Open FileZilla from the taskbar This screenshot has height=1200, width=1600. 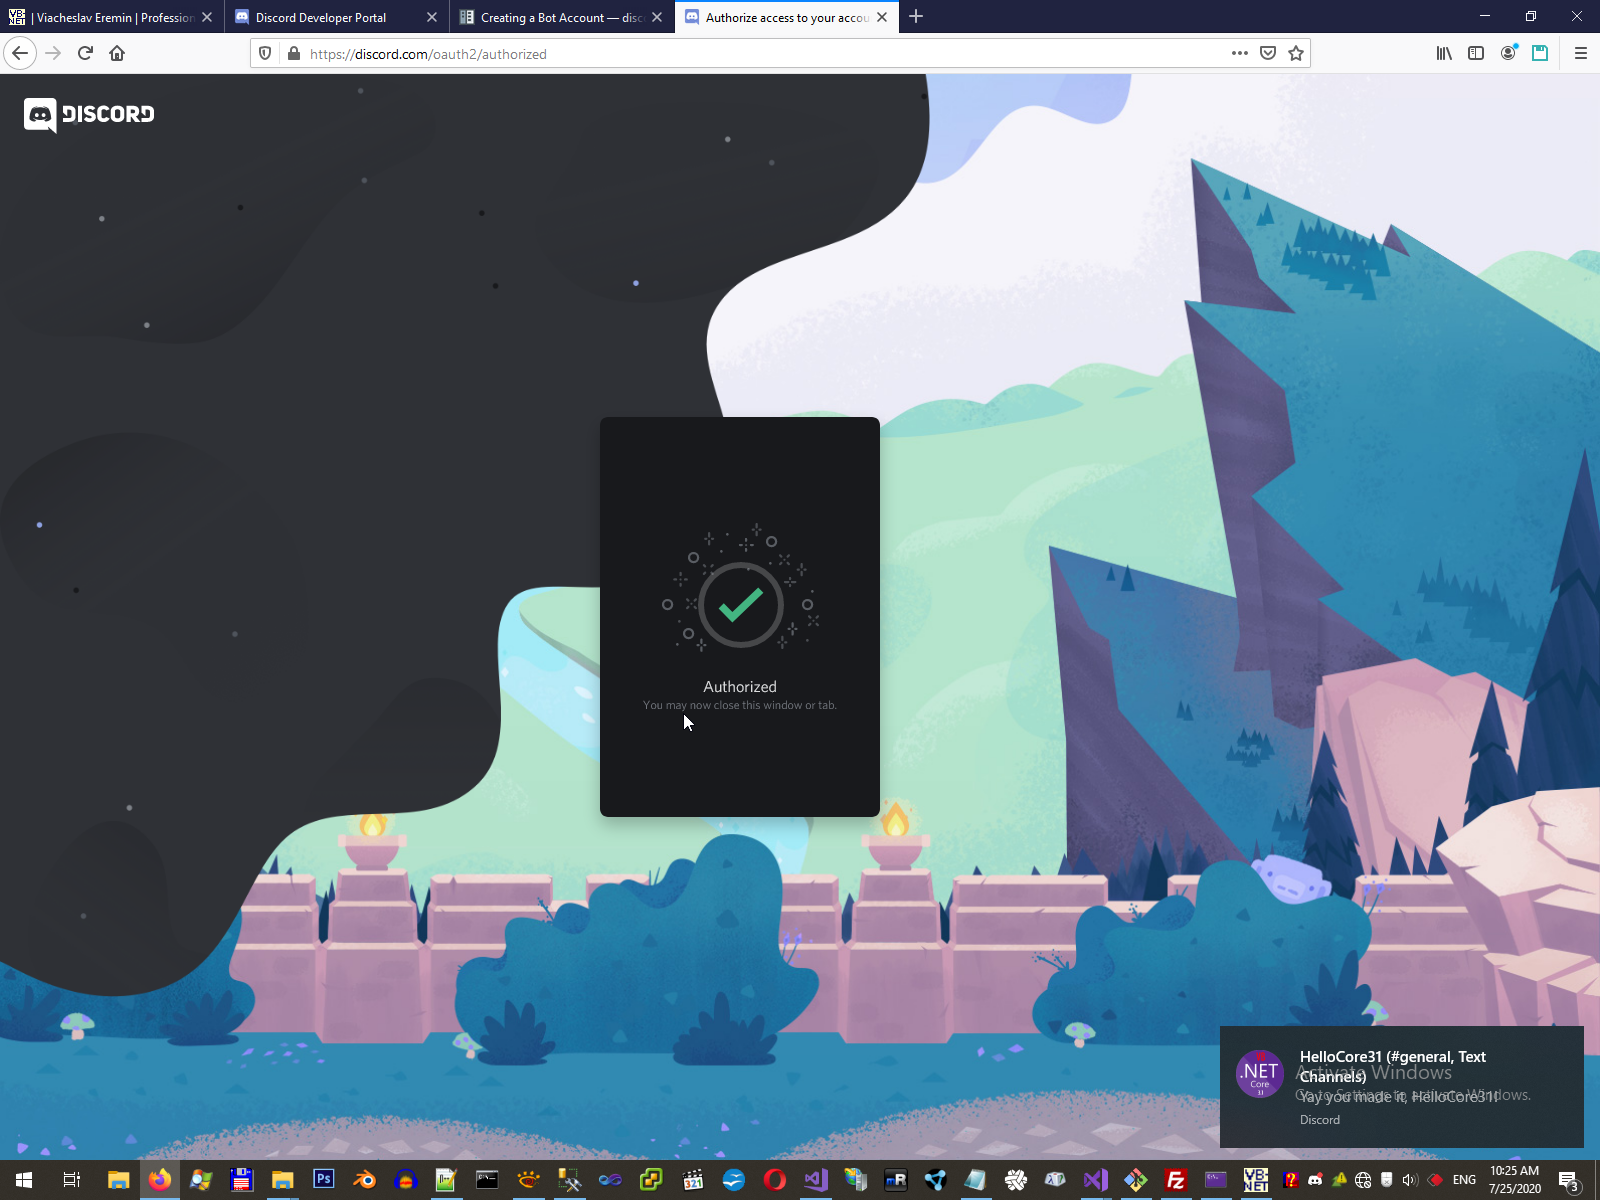pos(1176,1180)
